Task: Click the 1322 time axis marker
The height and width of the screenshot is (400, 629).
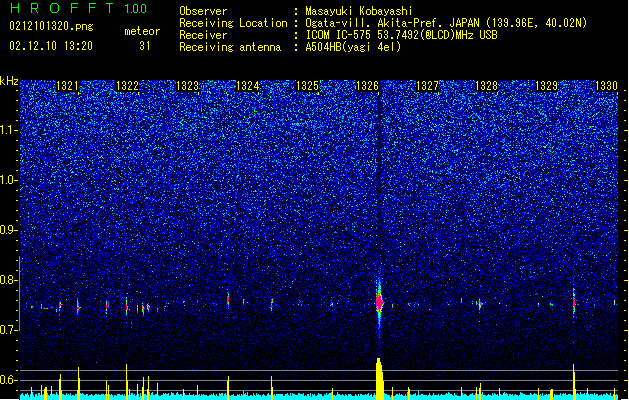Action: 127,86
